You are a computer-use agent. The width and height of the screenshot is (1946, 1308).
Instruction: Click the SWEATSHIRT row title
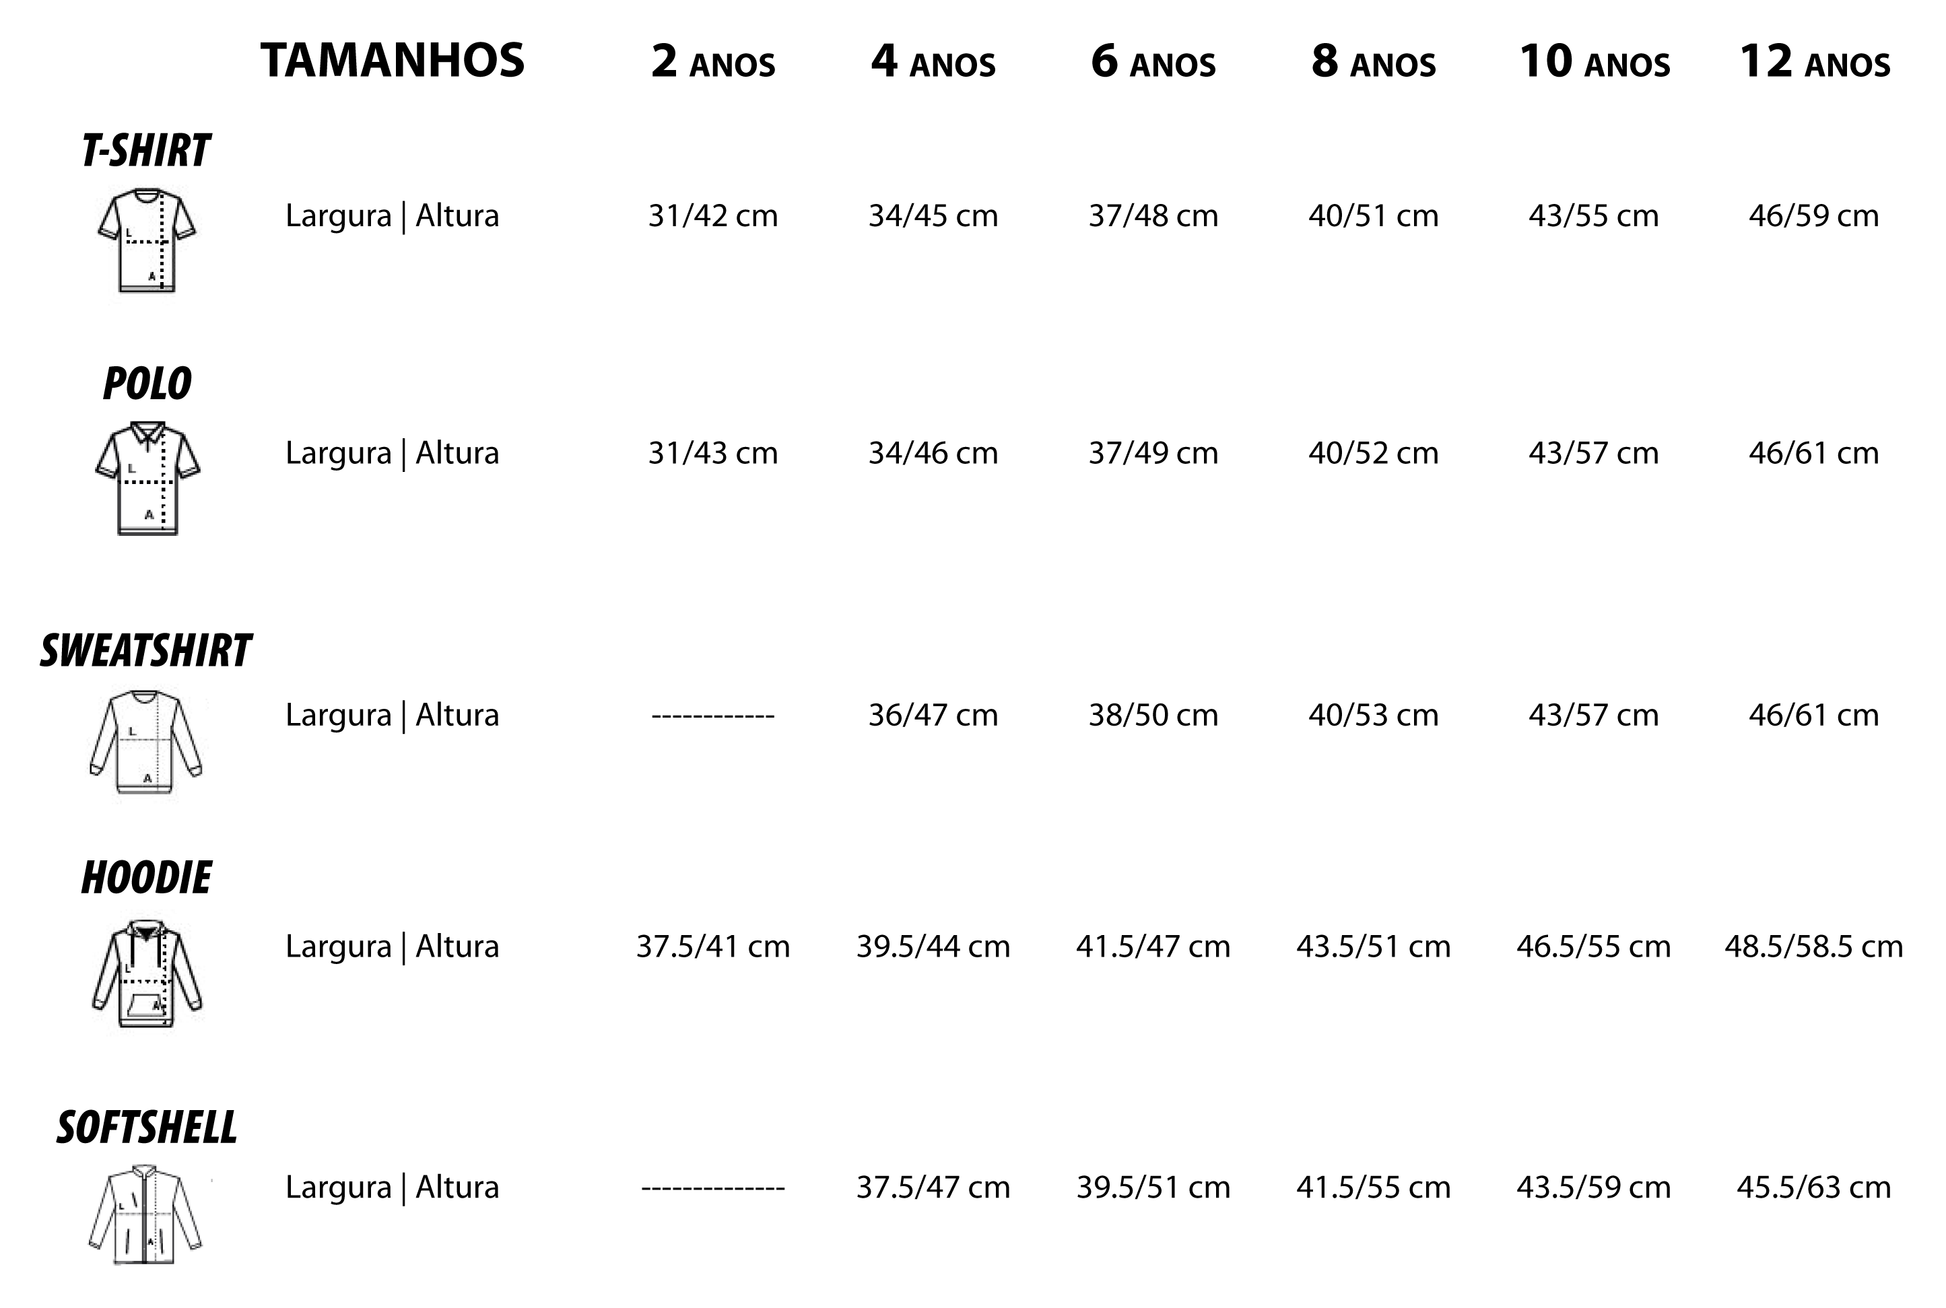coord(146,651)
